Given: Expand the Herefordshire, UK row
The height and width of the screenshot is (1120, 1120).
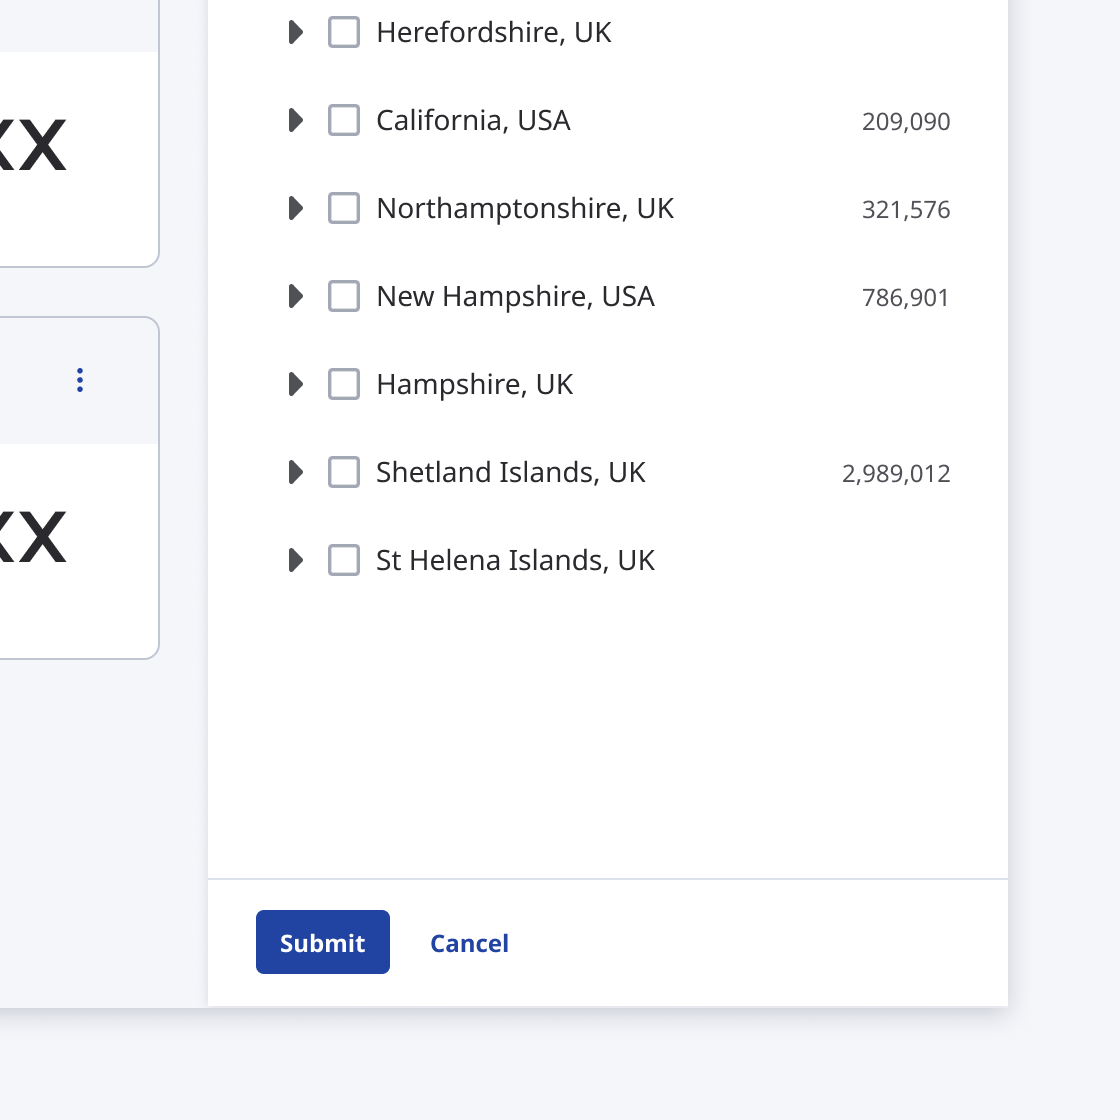Looking at the screenshot, I should [296, 32].
